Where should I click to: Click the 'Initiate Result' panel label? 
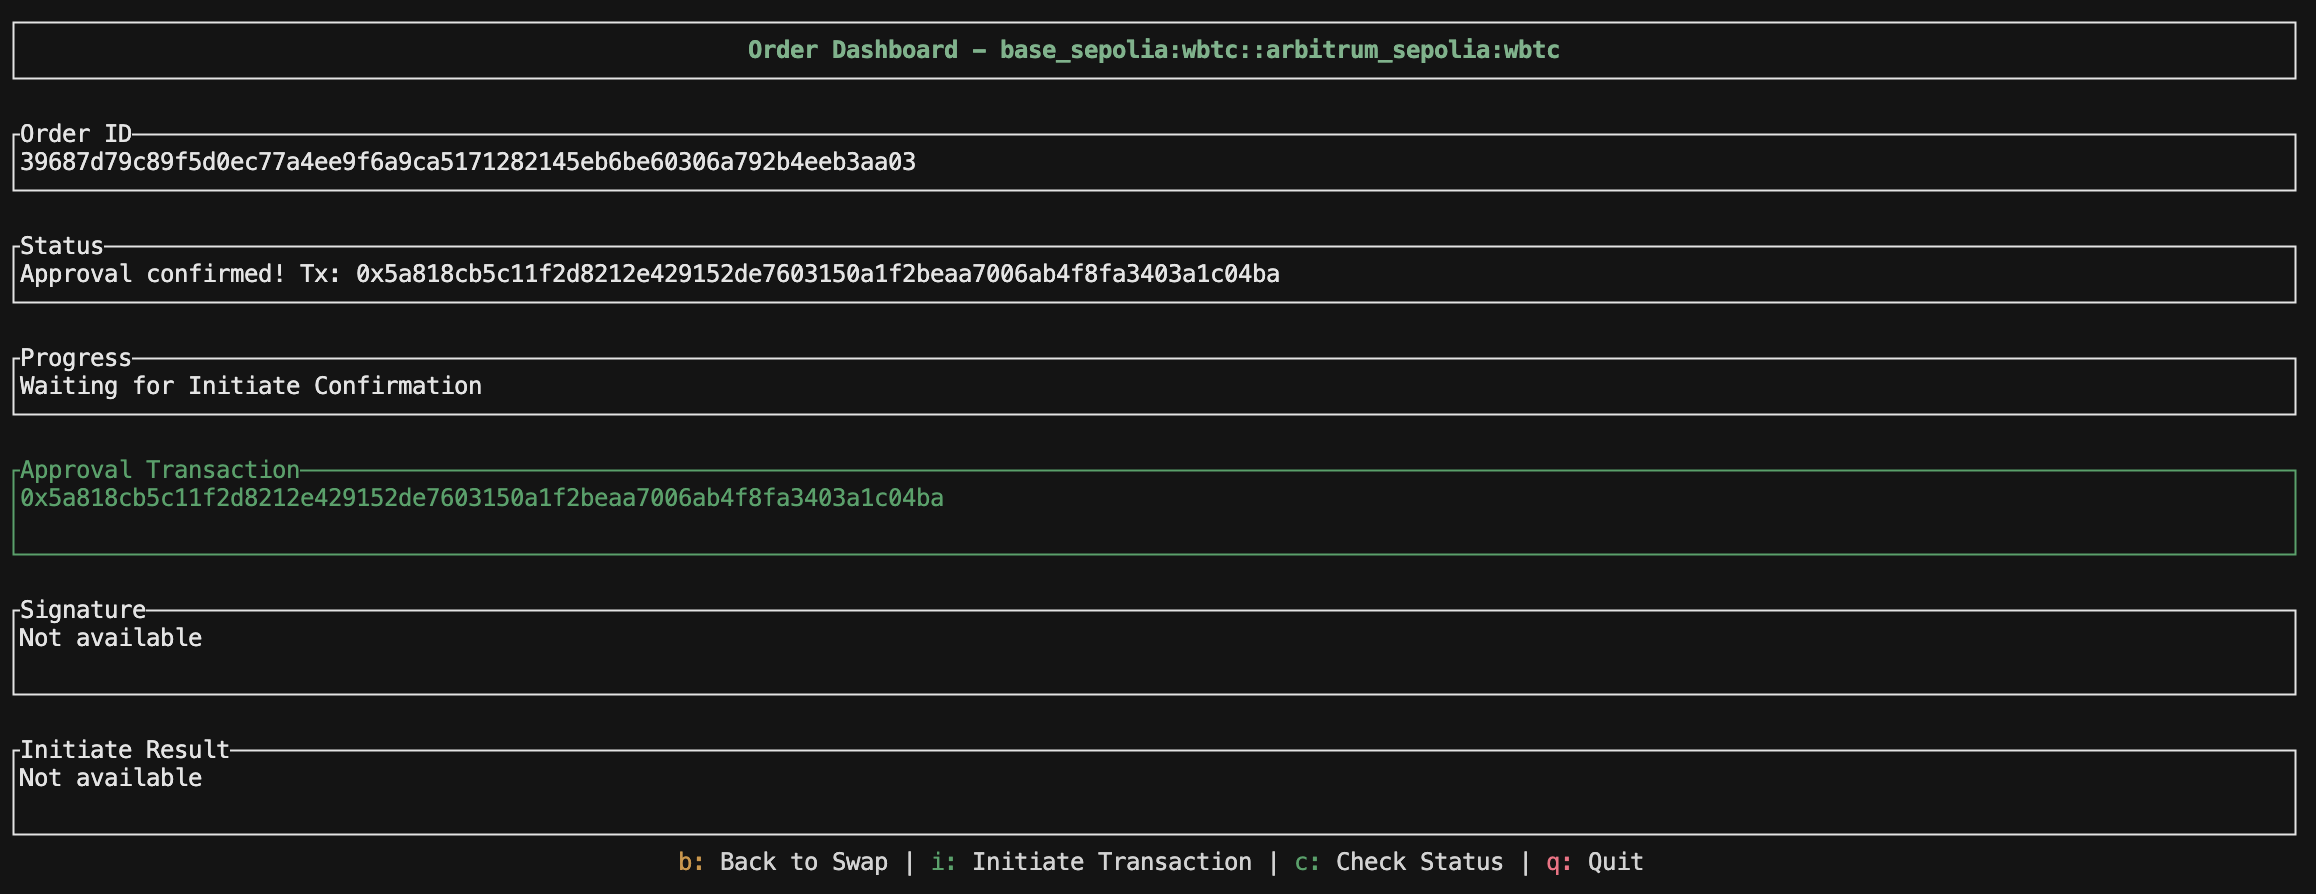click(x=125, y=750)
